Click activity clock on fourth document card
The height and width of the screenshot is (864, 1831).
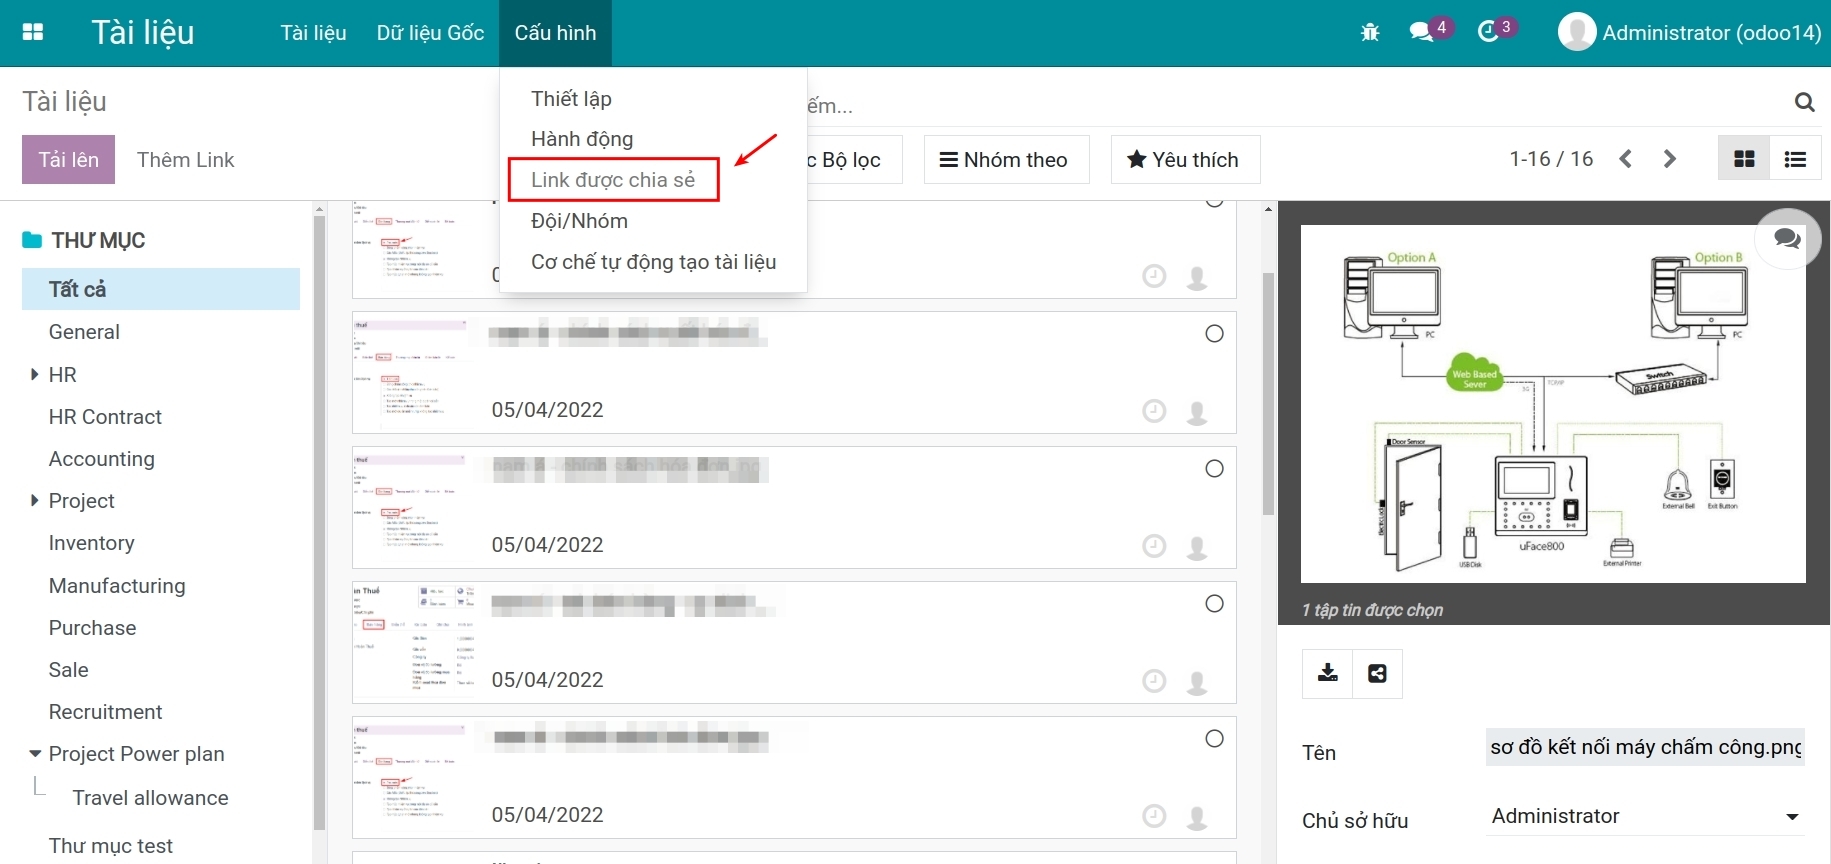point(1154,681)
